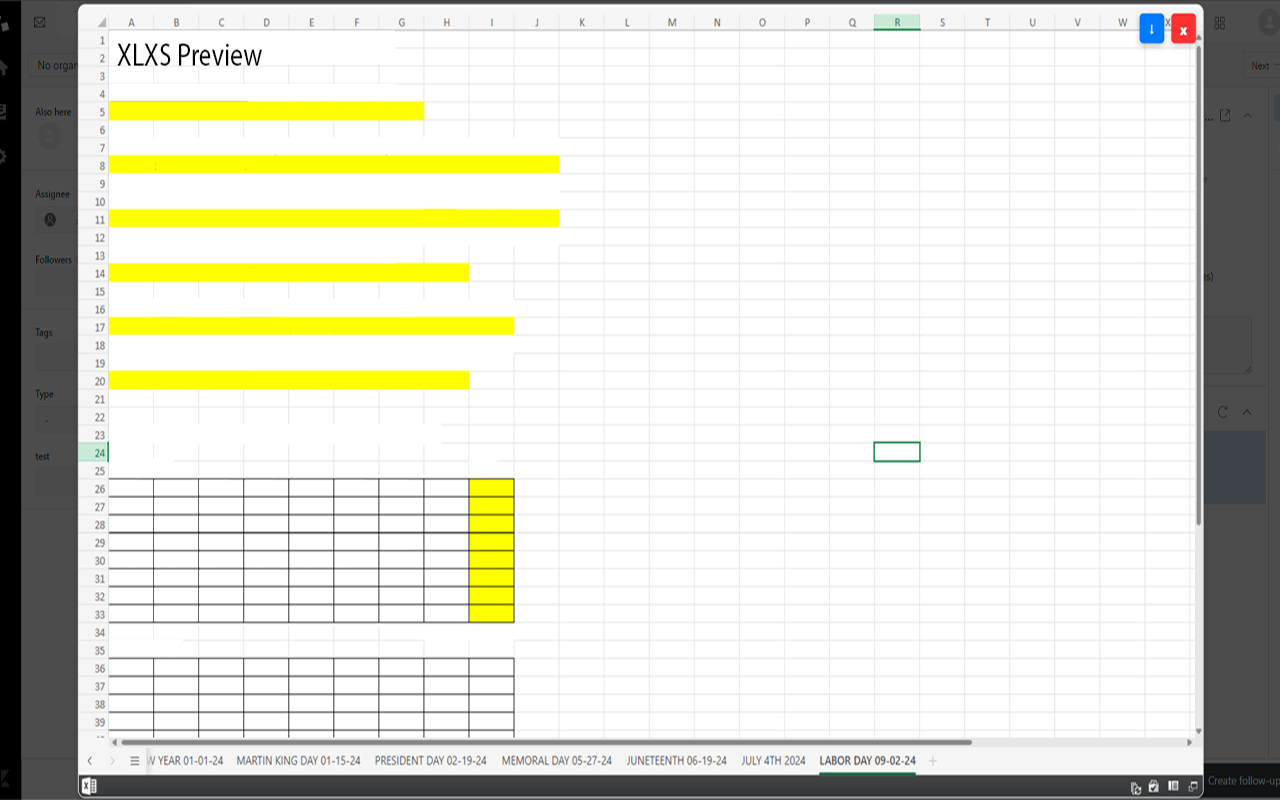
Task: Click Create follow-up in background window
Action: click(1243, 781)
